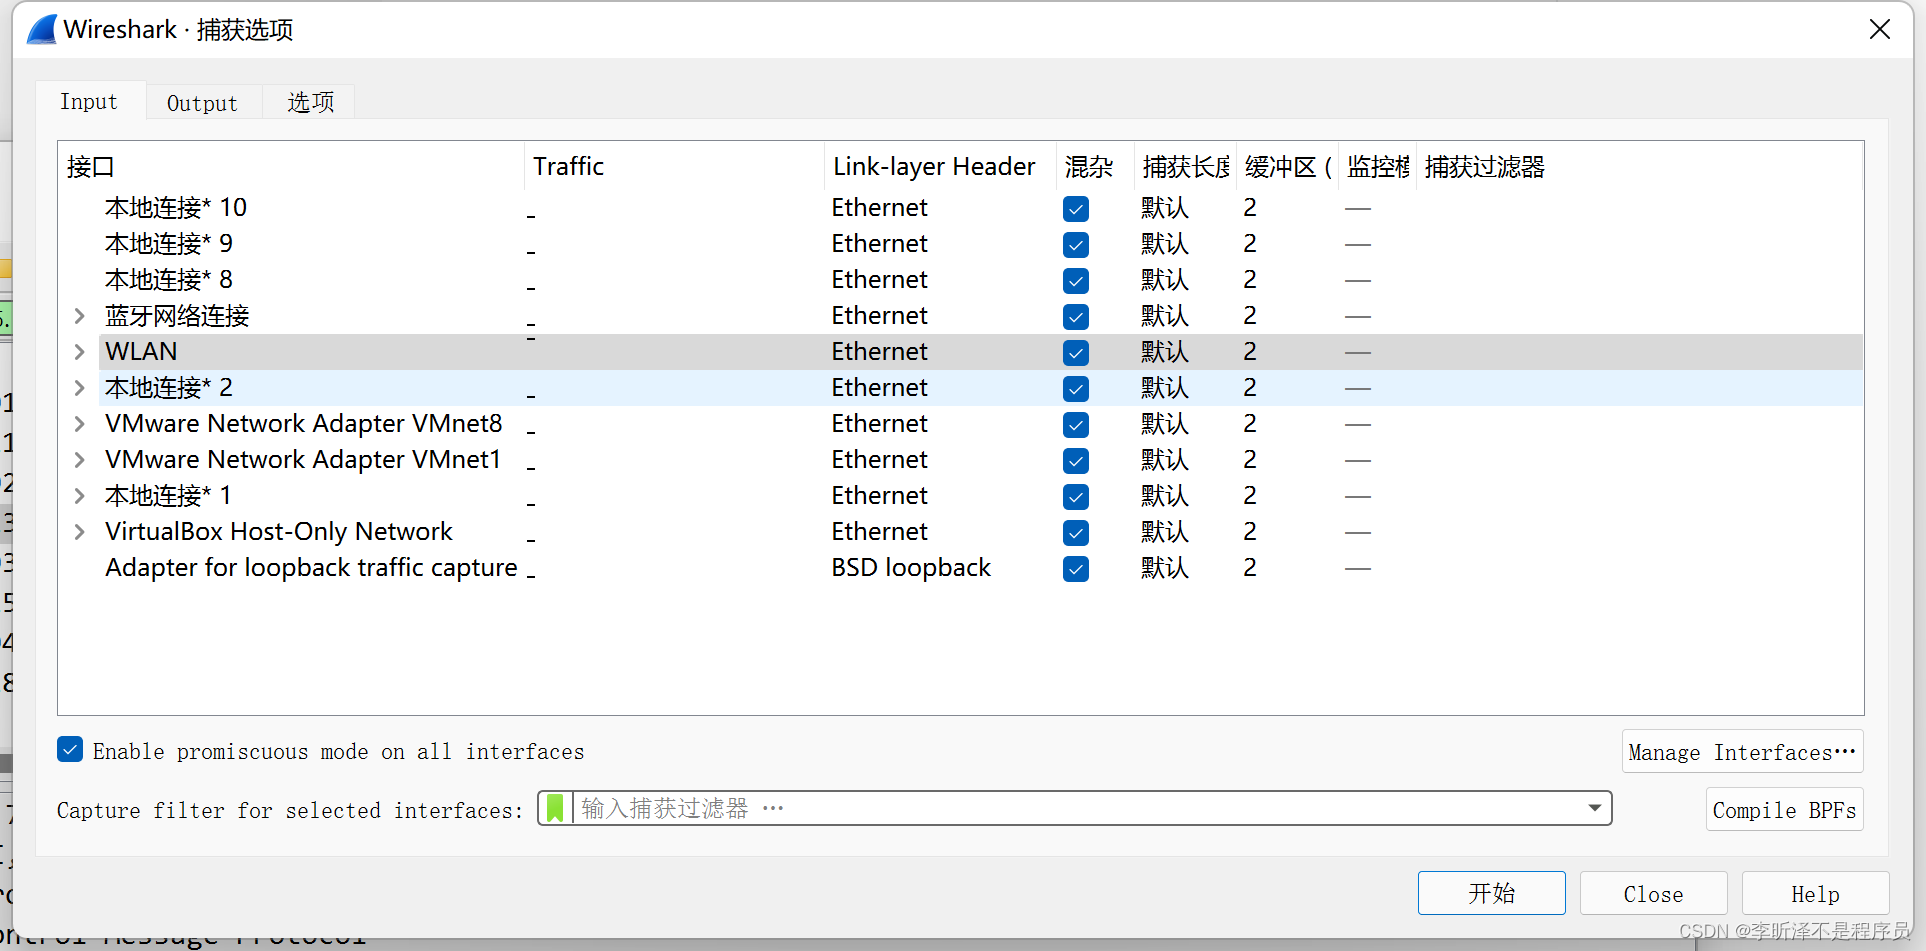The width and height of the screenshot is (1926, 951).
Task: Open the 选项 tab
Action: [310, 103]
